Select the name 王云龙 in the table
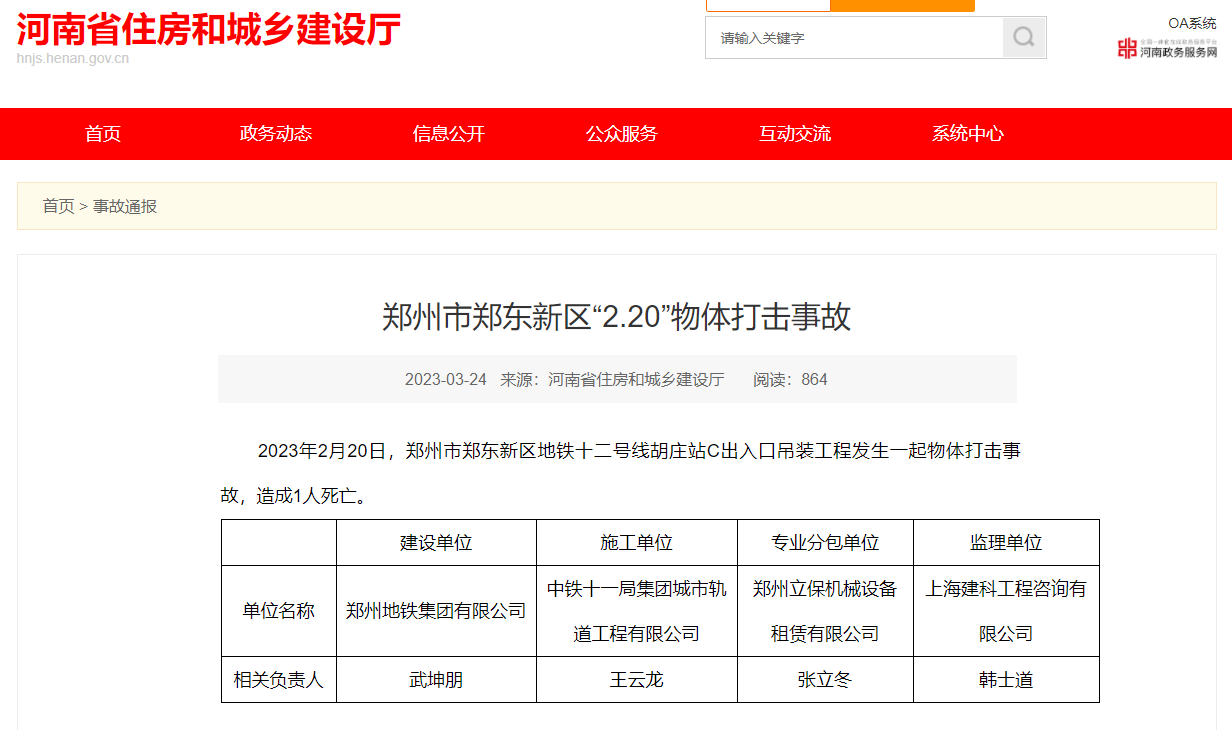The height and width of the screenshot is (730, 1232). coord(637,680)
